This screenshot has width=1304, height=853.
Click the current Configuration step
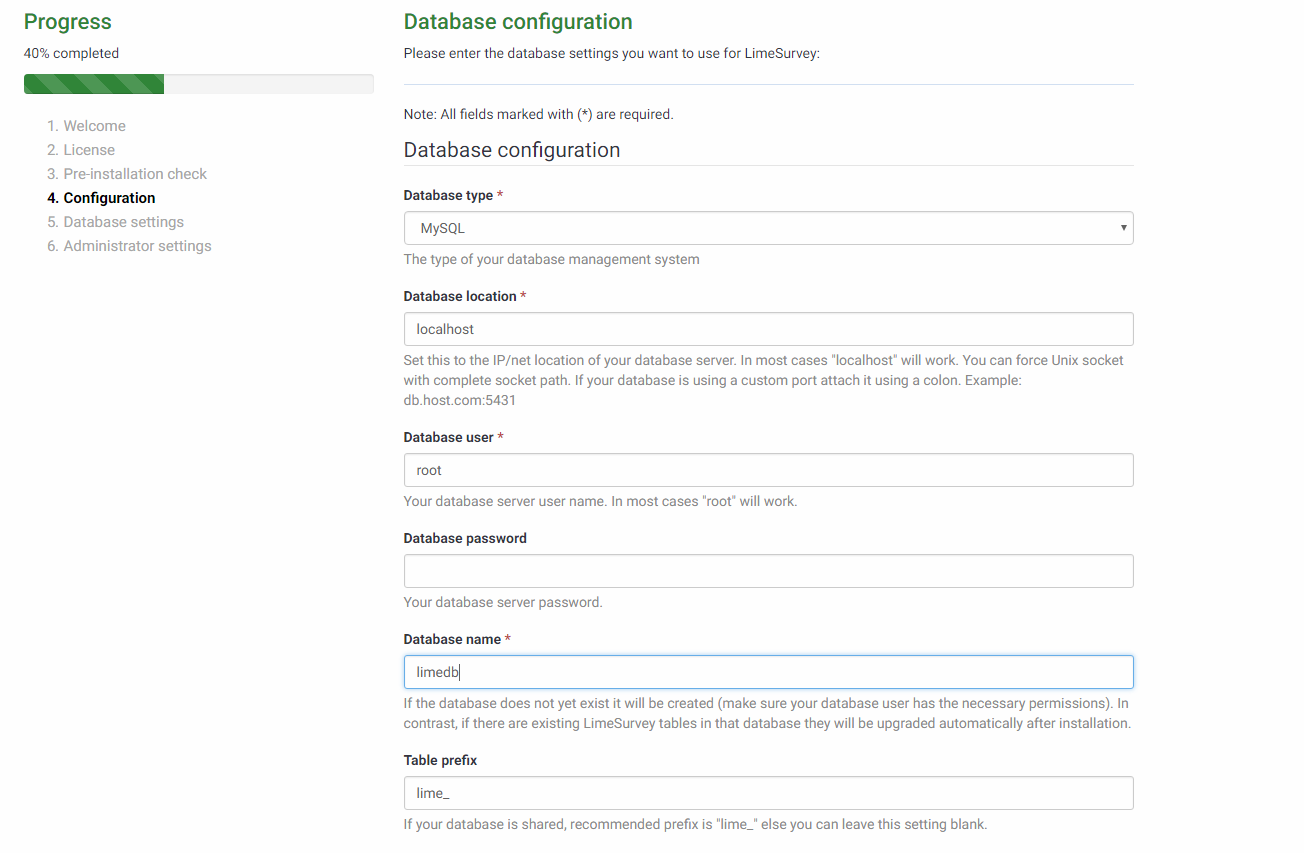coord(109,198)
